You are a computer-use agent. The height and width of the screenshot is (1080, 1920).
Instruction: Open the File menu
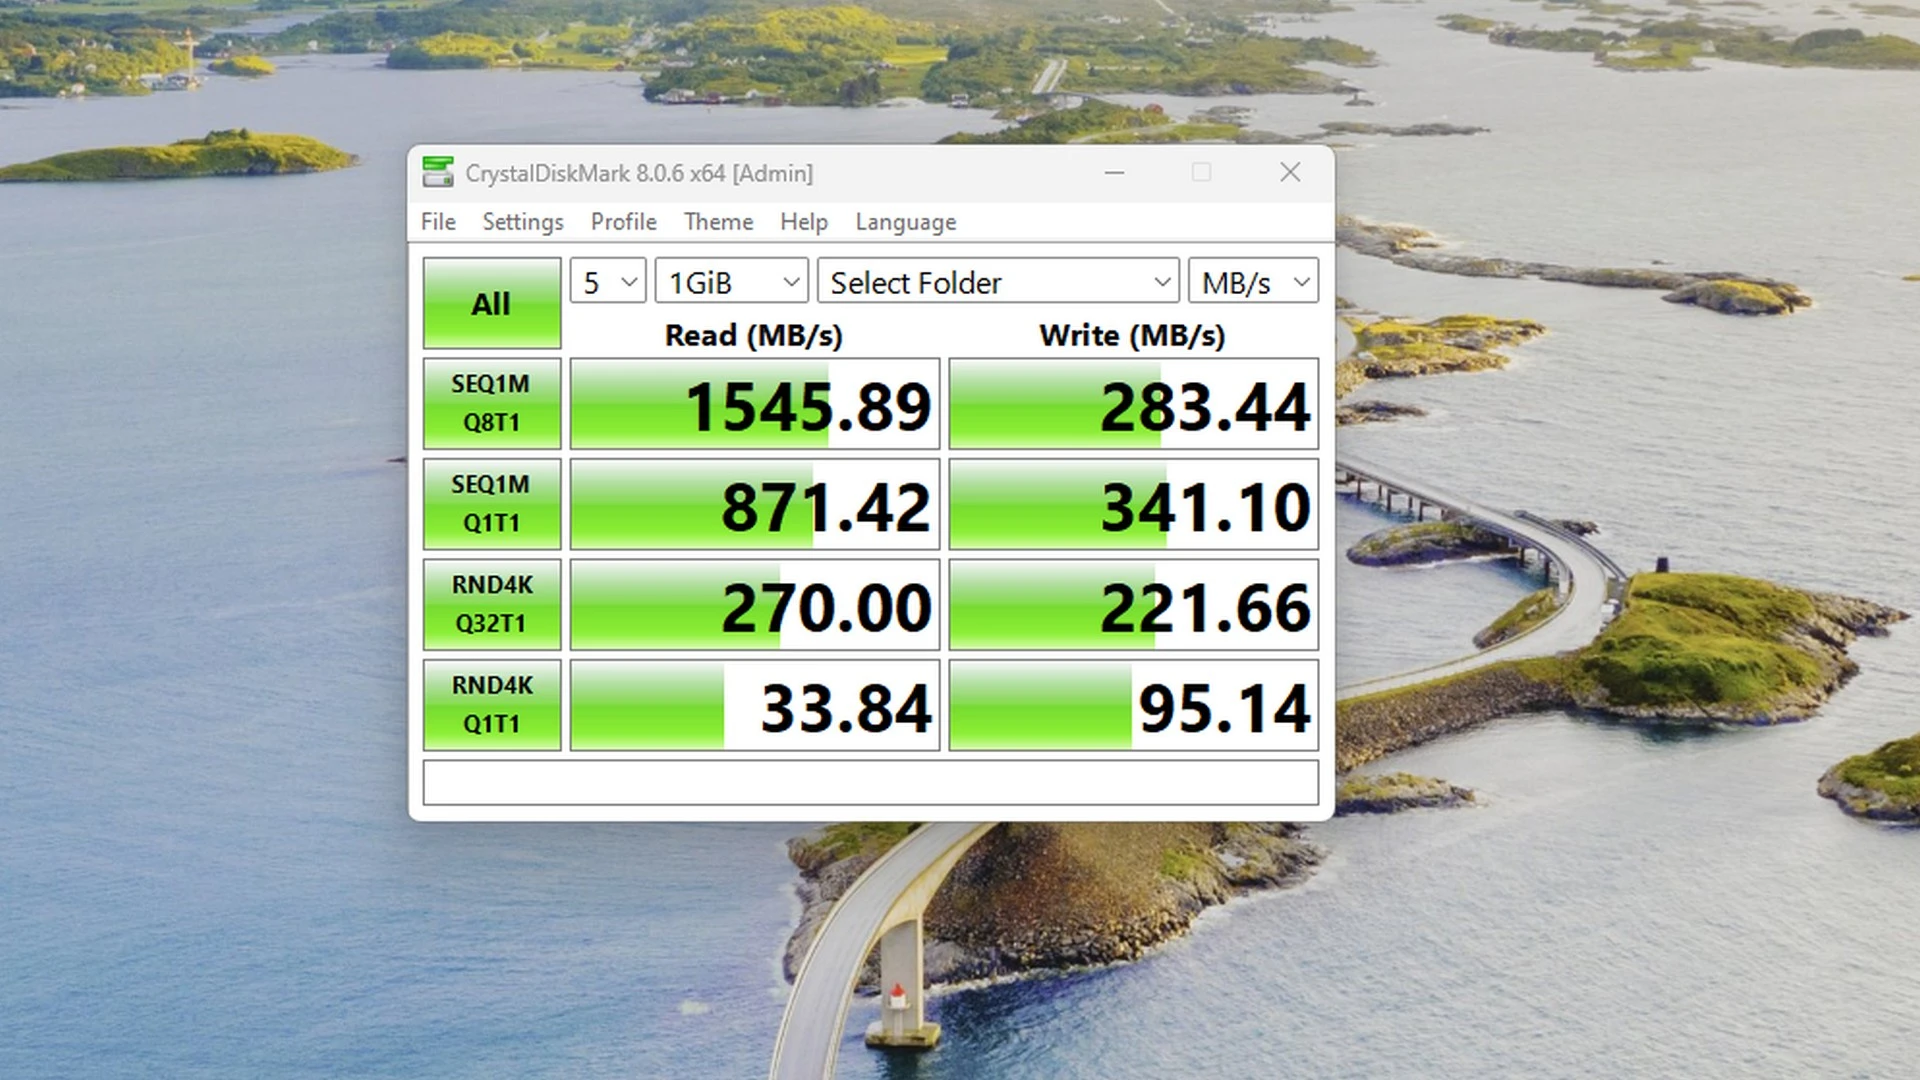pyautogui.click(x=438, y=221)
